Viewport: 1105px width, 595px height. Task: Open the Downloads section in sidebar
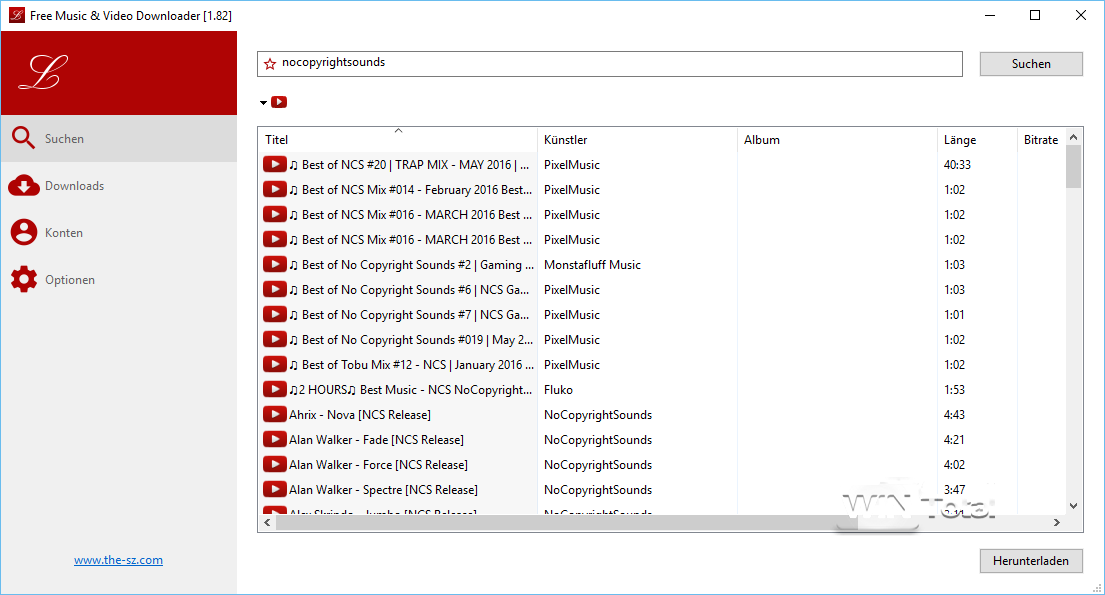pos(118,185)
